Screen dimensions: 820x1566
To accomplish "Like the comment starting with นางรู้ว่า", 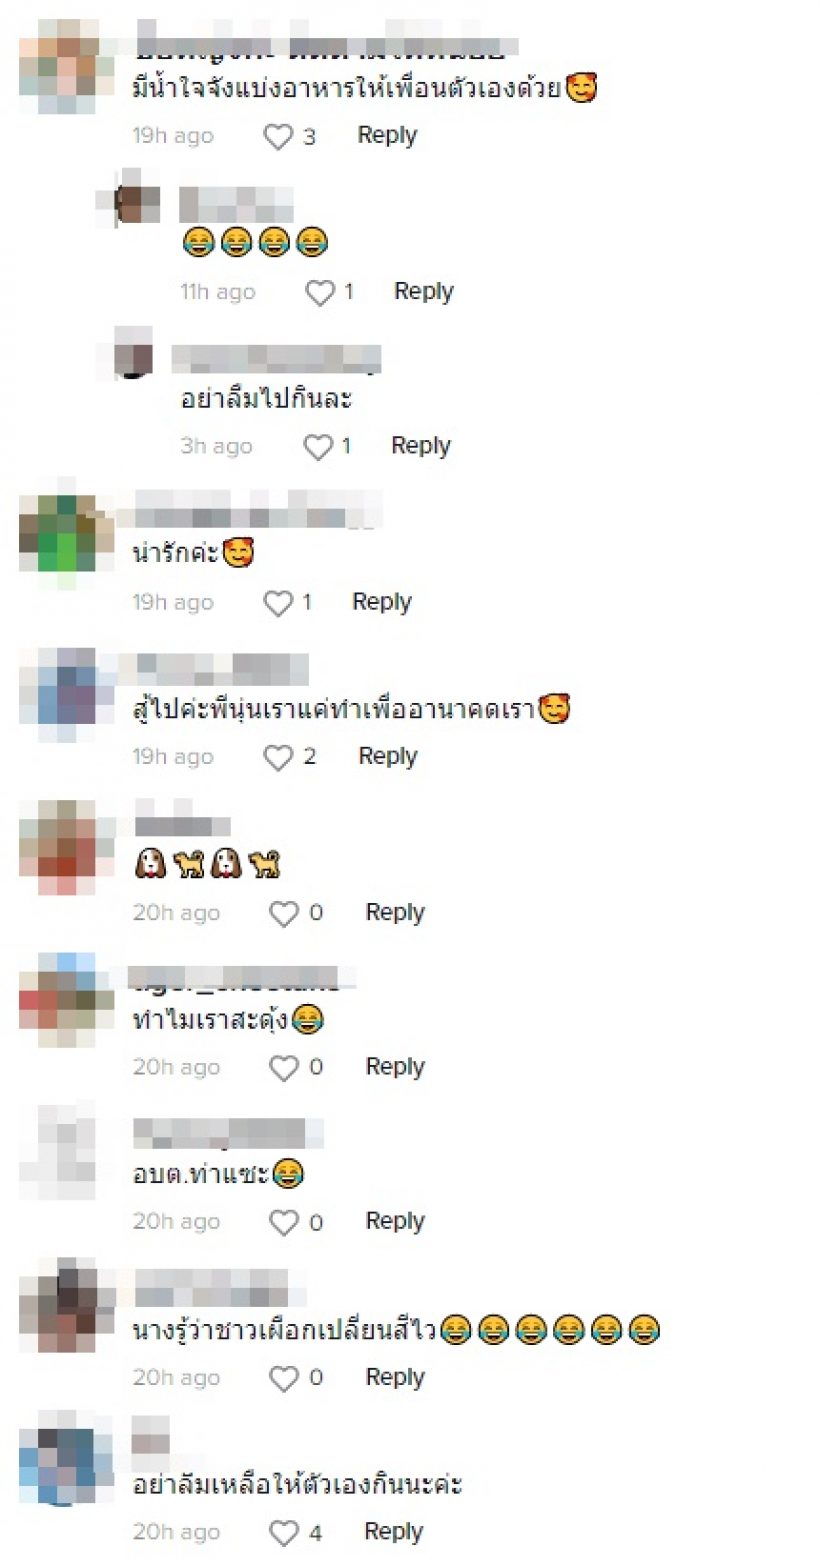I will click(285, 1379).
